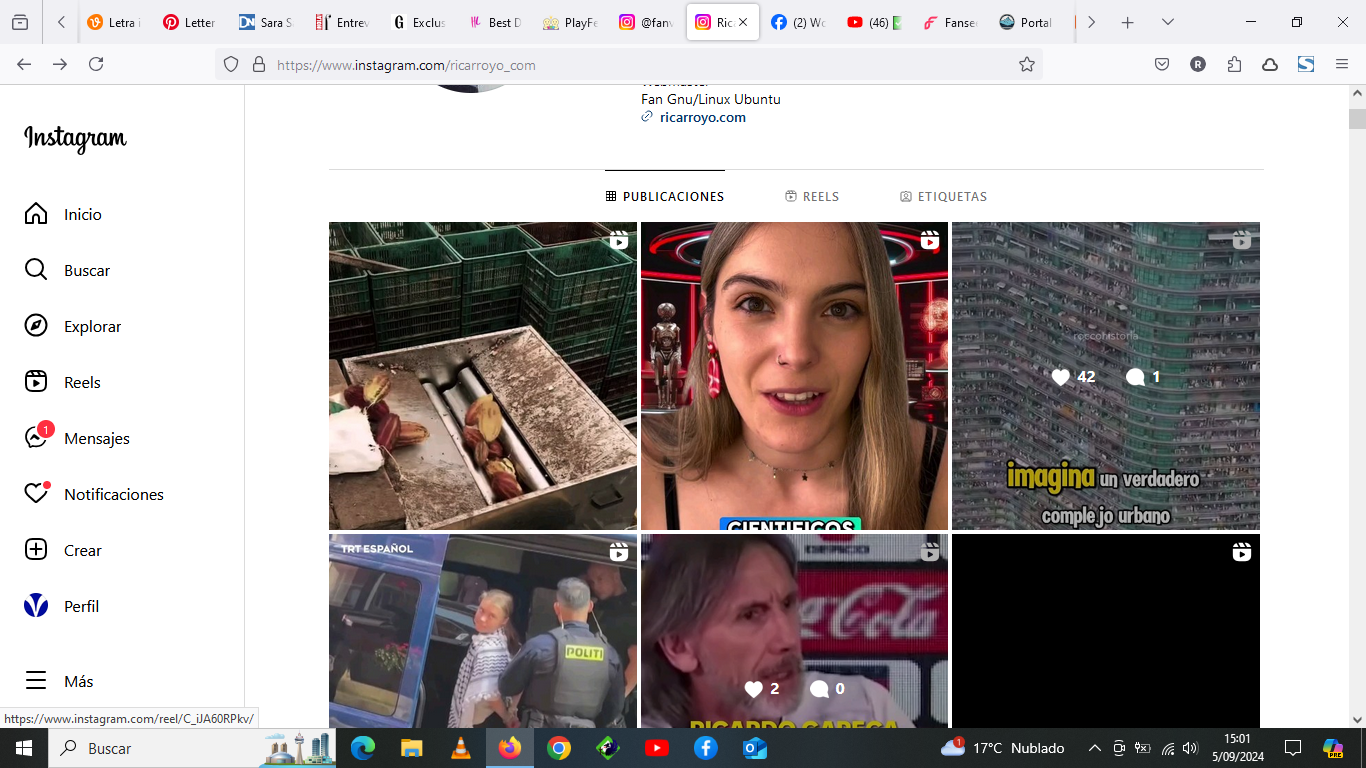Open CIENTIFICOS woman reel thumbnail
This screenshot has width=1366, height=768.
pyautogui.click(x=794, y=376)
